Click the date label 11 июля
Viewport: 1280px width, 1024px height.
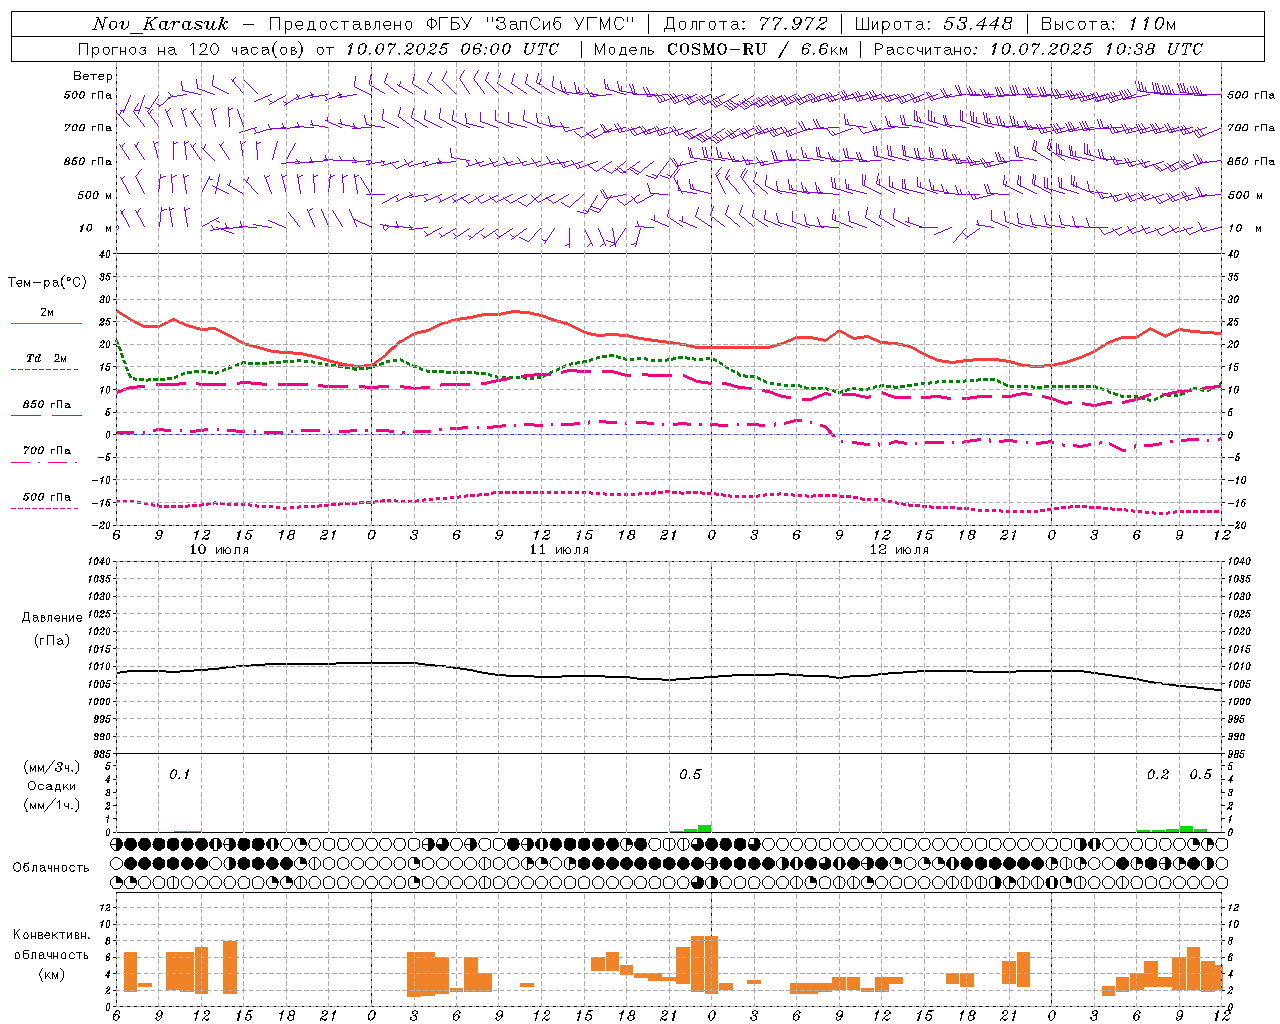[x=559, y=550]
